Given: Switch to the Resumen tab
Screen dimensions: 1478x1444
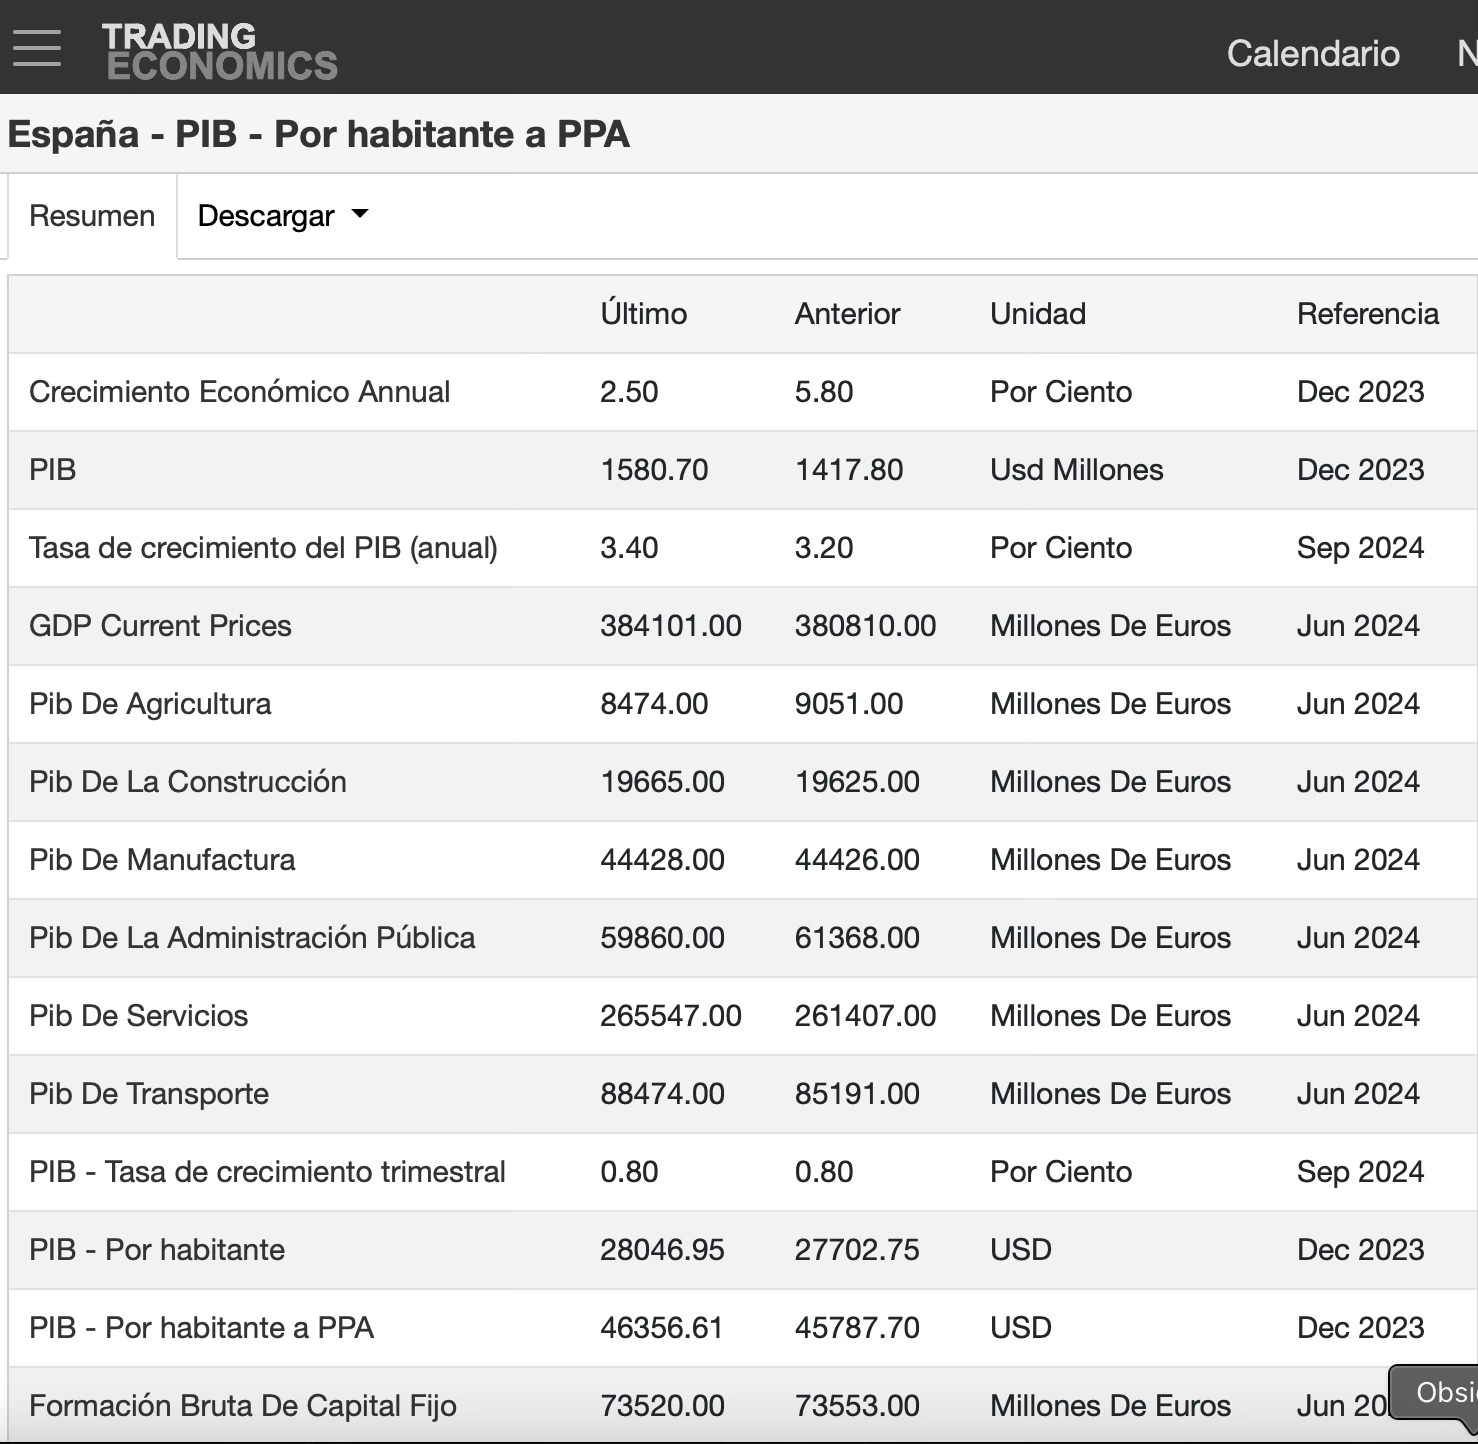Looking at the screenshot, I should (92, 216).
